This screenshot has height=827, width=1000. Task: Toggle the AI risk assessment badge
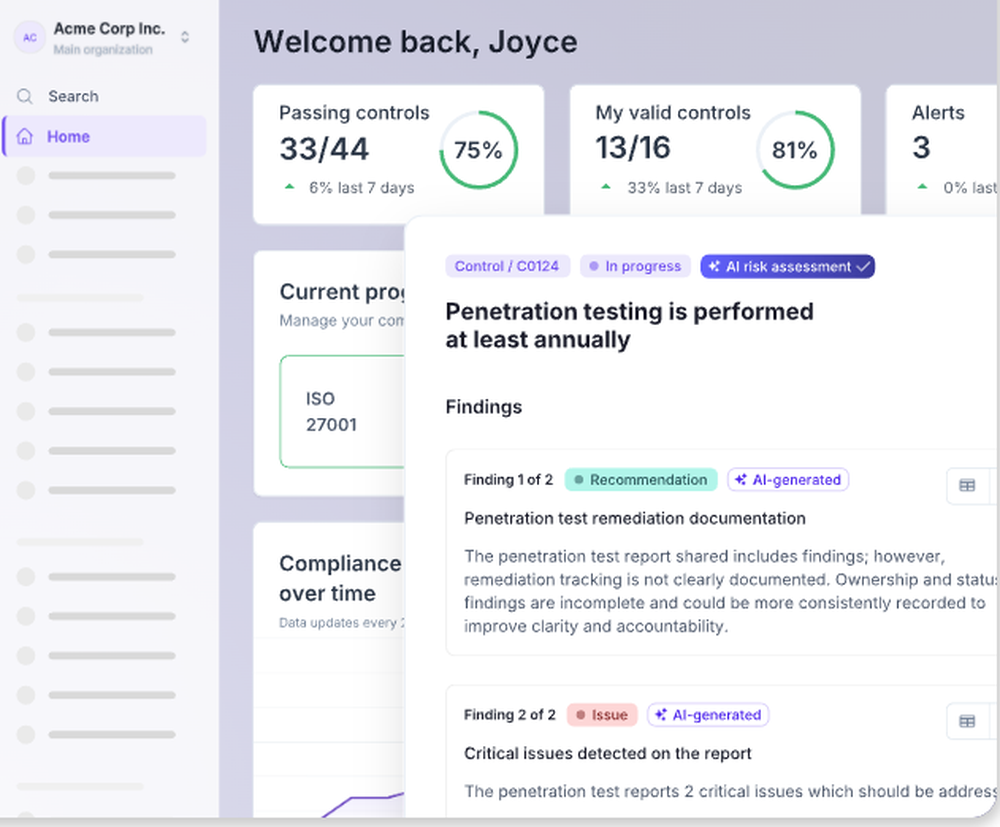tap(787, 266)
